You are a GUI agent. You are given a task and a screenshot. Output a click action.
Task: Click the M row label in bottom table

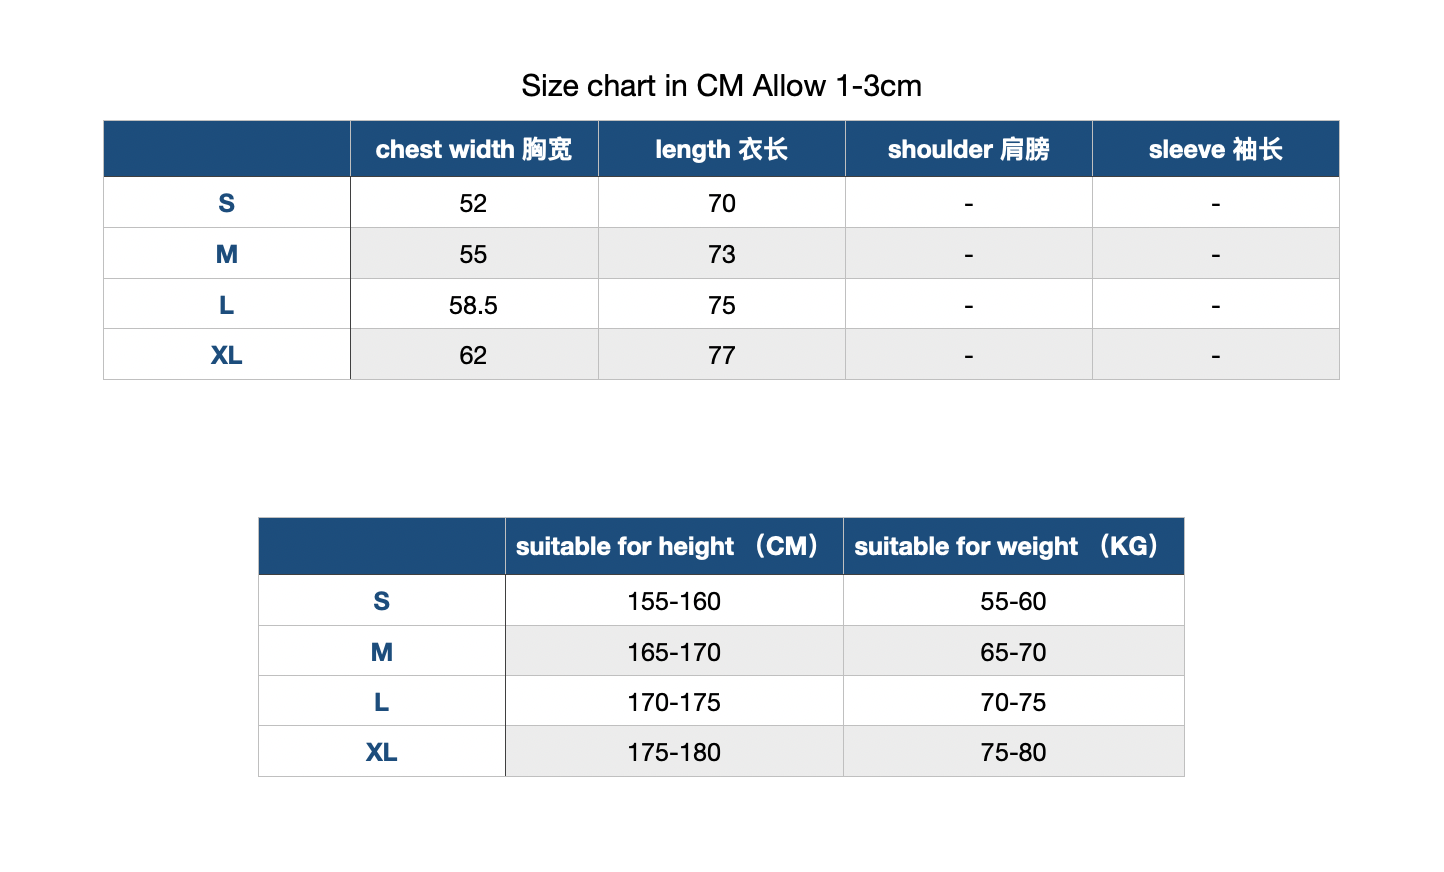click(382, 652)
